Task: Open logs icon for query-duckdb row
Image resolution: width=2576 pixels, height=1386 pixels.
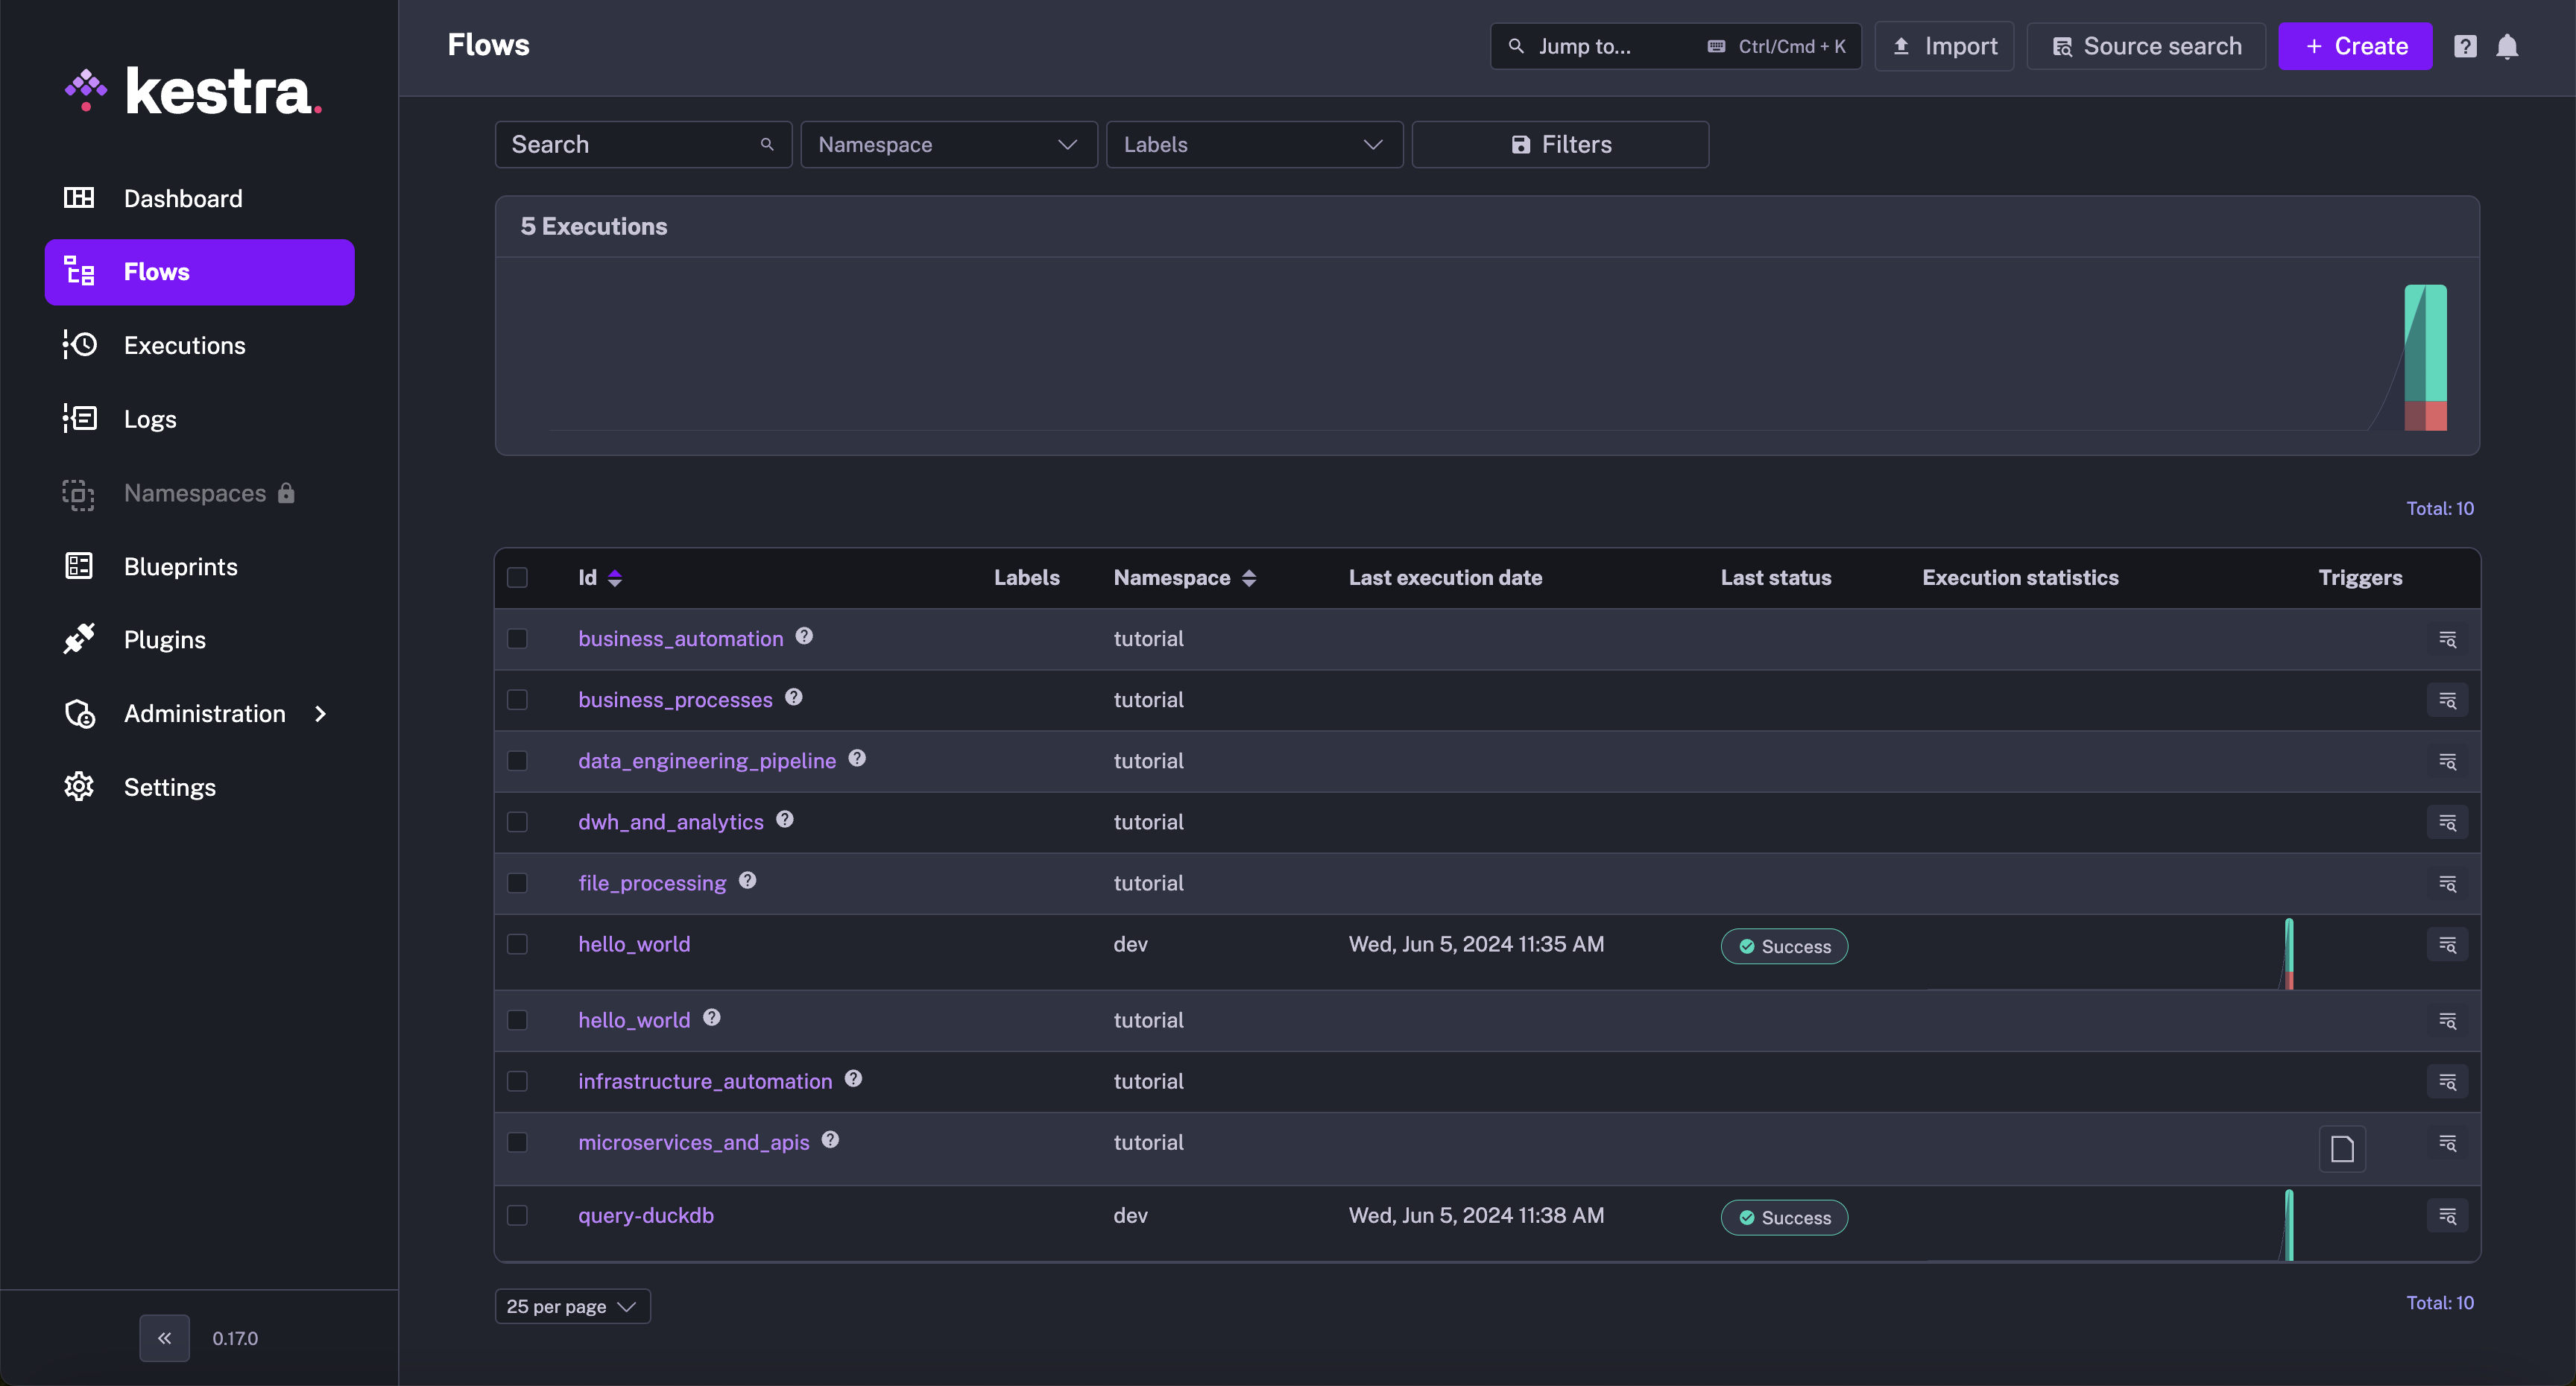Action: 2447,1215
